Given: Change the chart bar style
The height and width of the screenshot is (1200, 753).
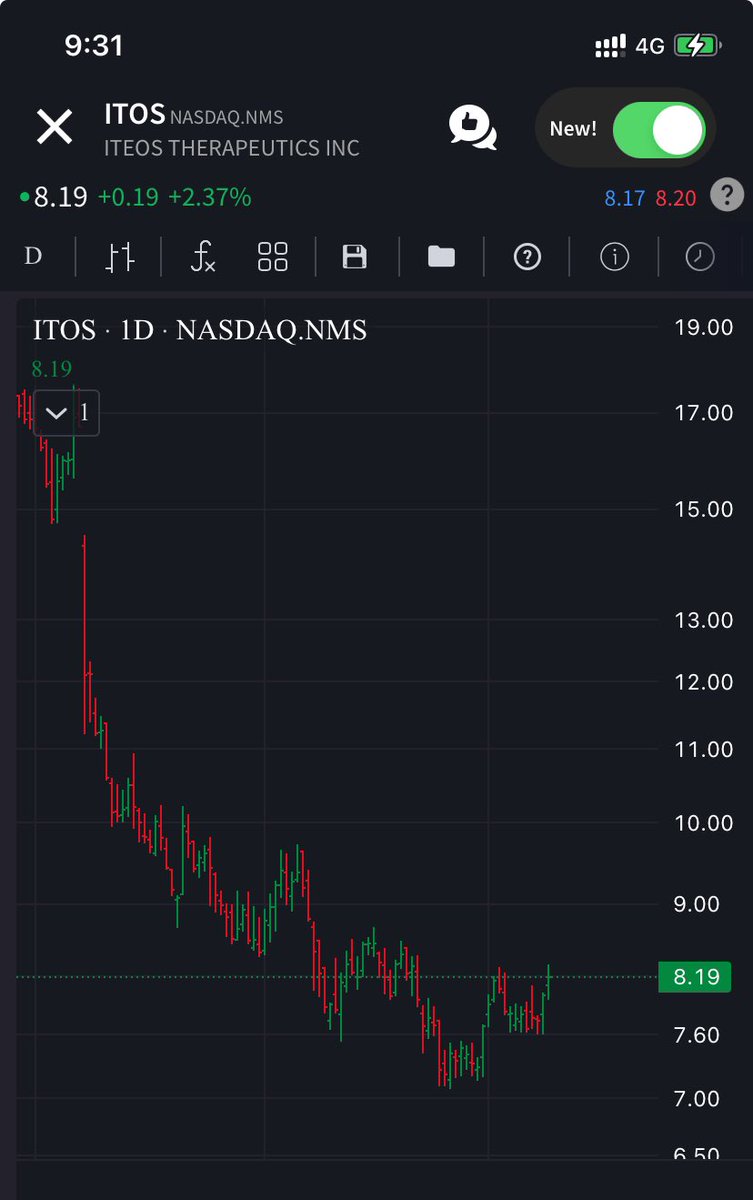Looking at the screenshot, I should [x=119, y=257].
